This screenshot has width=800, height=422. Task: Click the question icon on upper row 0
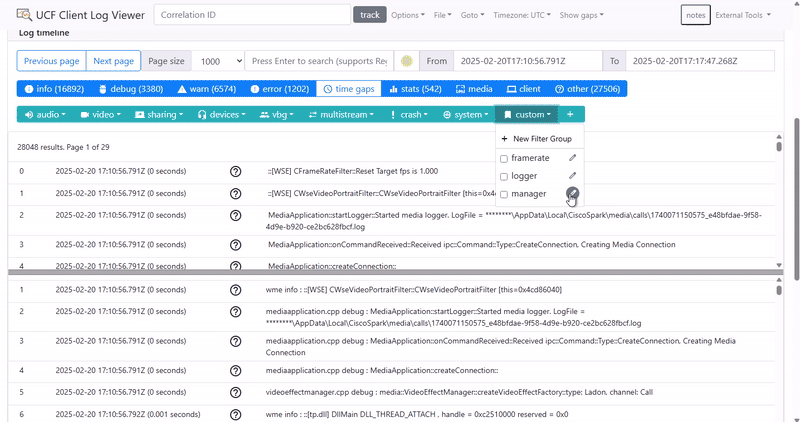235,171
